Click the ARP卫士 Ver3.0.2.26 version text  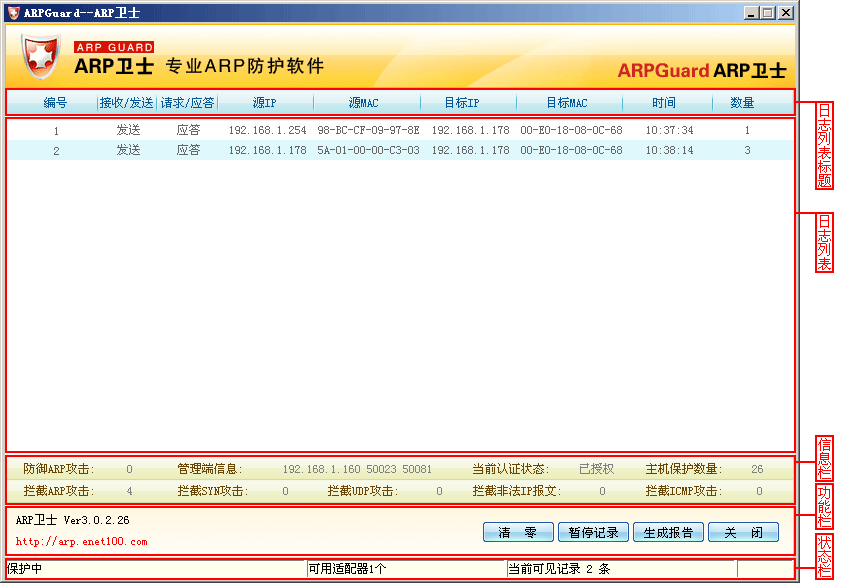[x=73, y=520]
